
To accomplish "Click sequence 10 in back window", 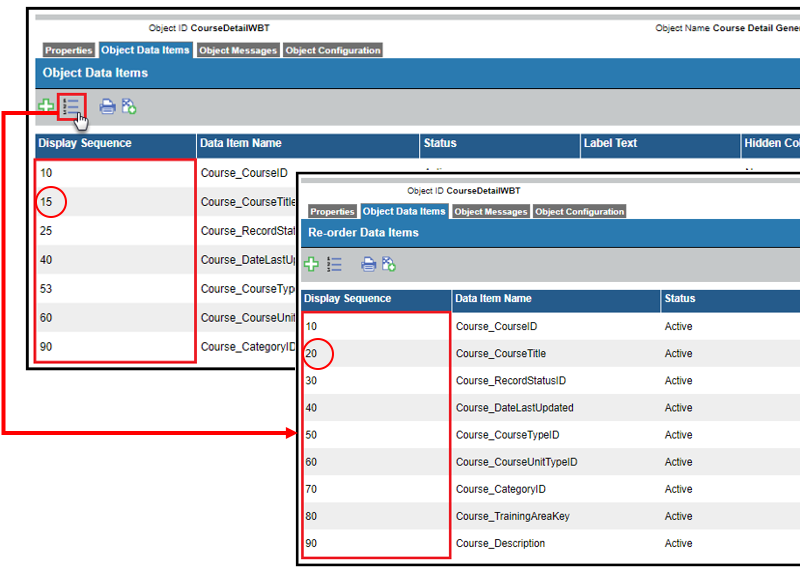I will click(46, 173).
